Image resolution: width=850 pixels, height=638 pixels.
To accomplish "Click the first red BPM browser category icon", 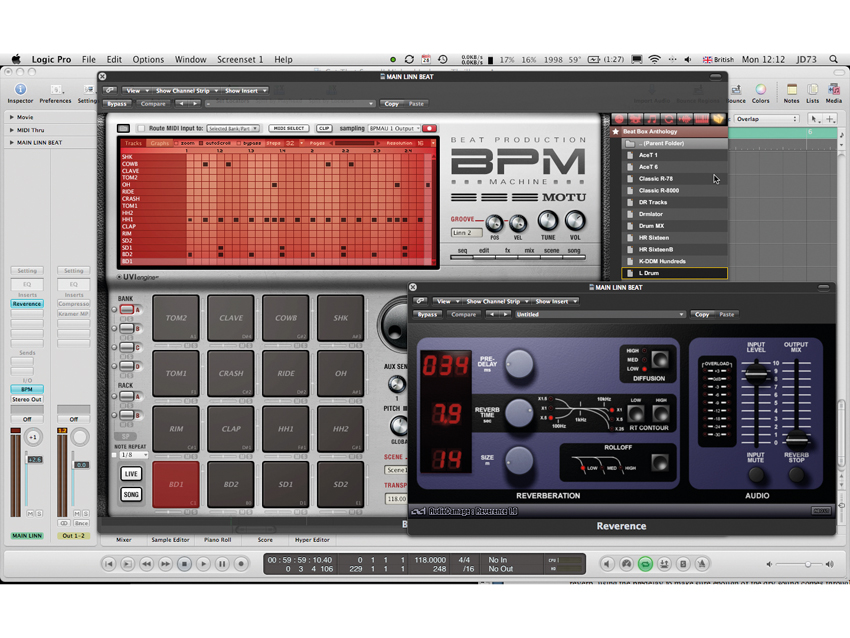I will click(x=619, y=119).
